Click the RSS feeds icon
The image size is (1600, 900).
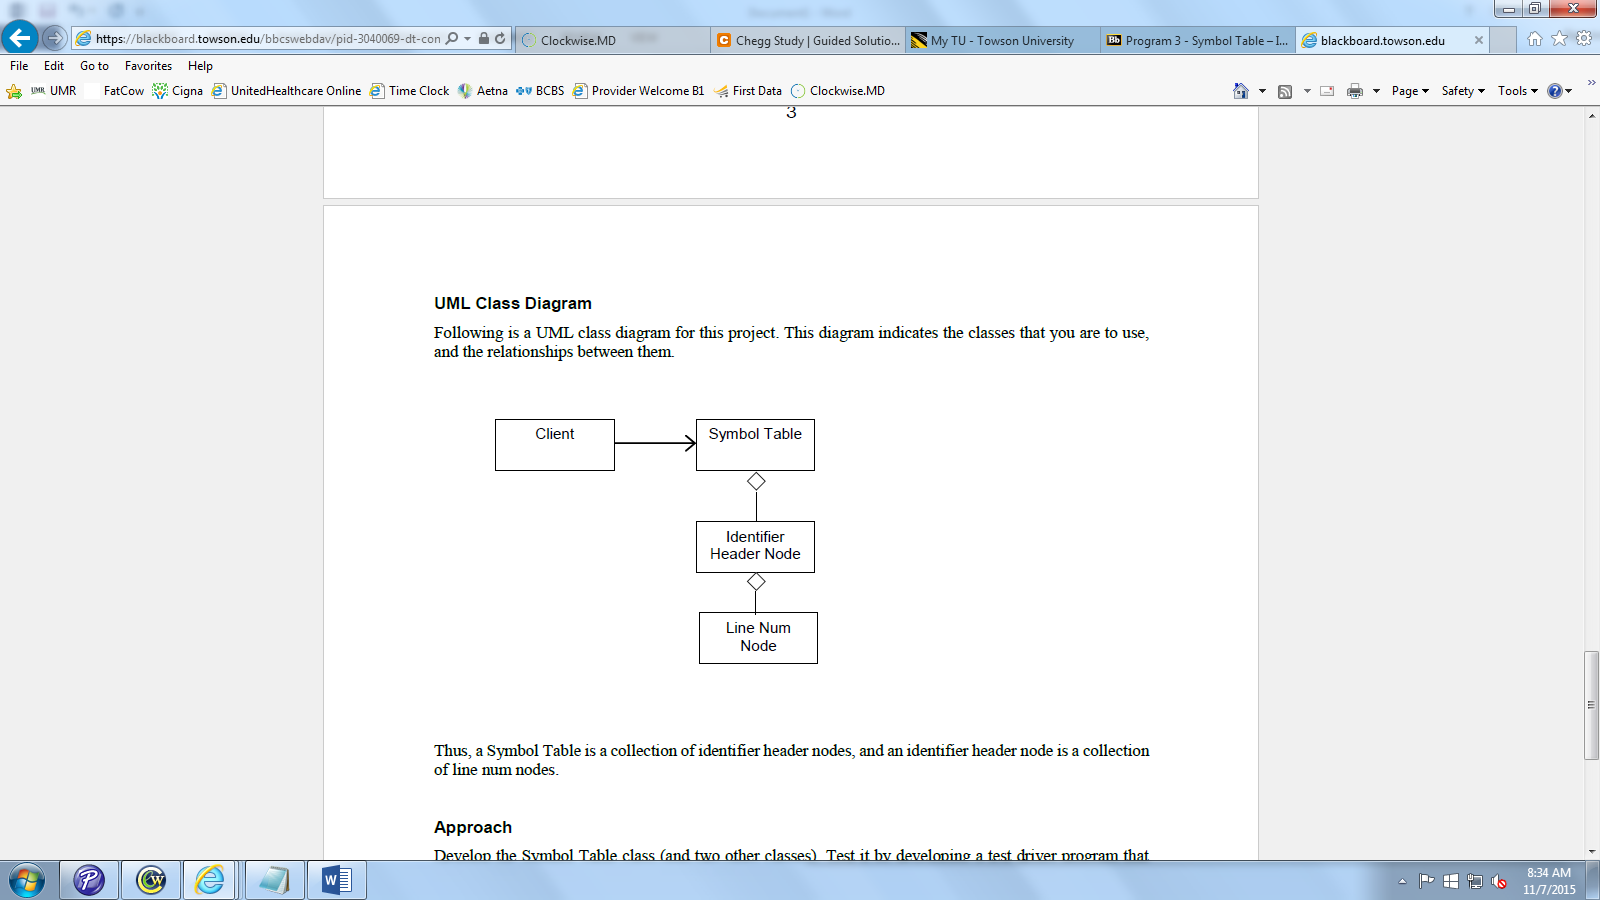[1284, 90]
